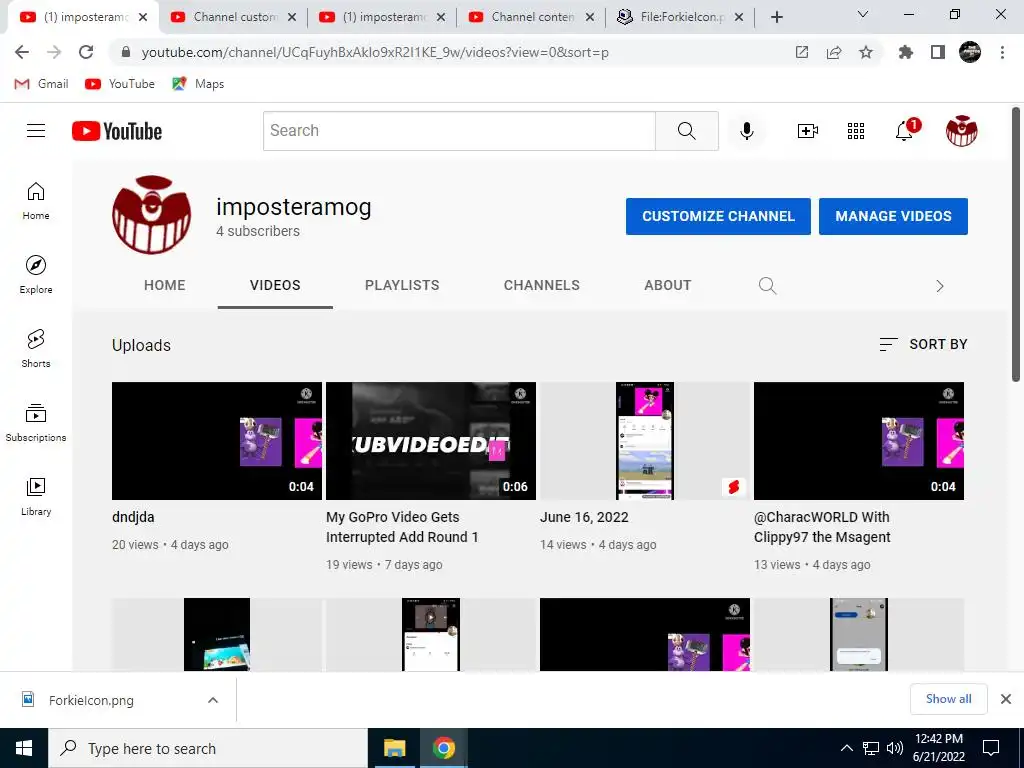Switch to the PLAYLISTS tab
Screen dimensions: 1024x768
(x=402, y=285)
